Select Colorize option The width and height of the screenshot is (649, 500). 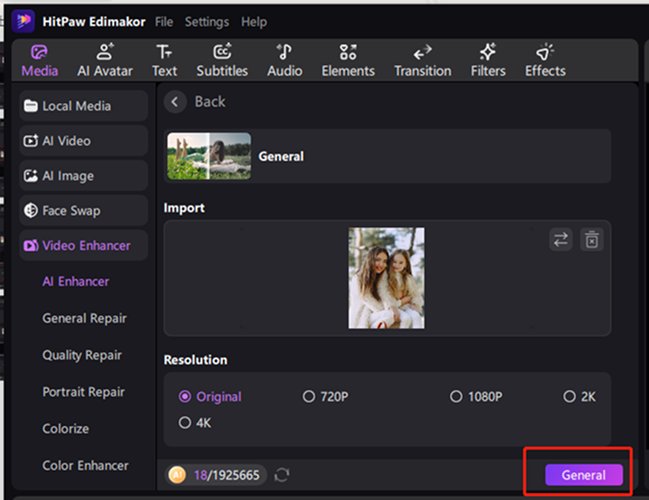point(65,428)
